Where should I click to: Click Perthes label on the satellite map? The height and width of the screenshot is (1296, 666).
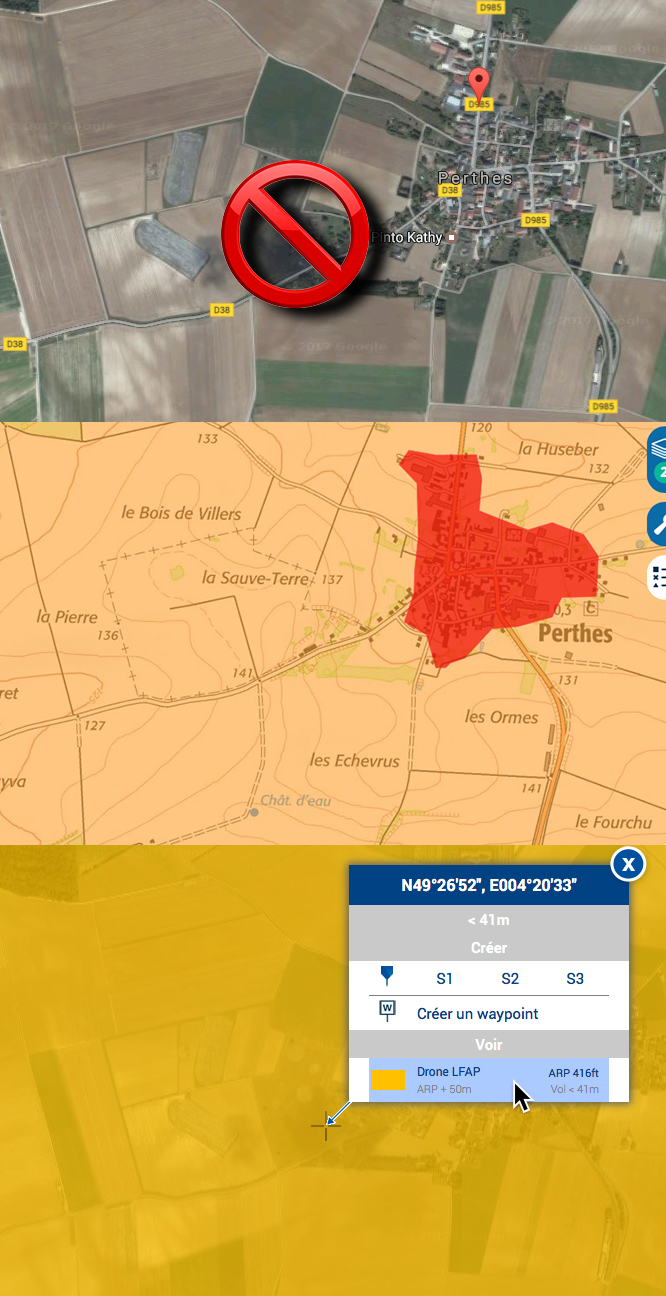pos(475,178)
